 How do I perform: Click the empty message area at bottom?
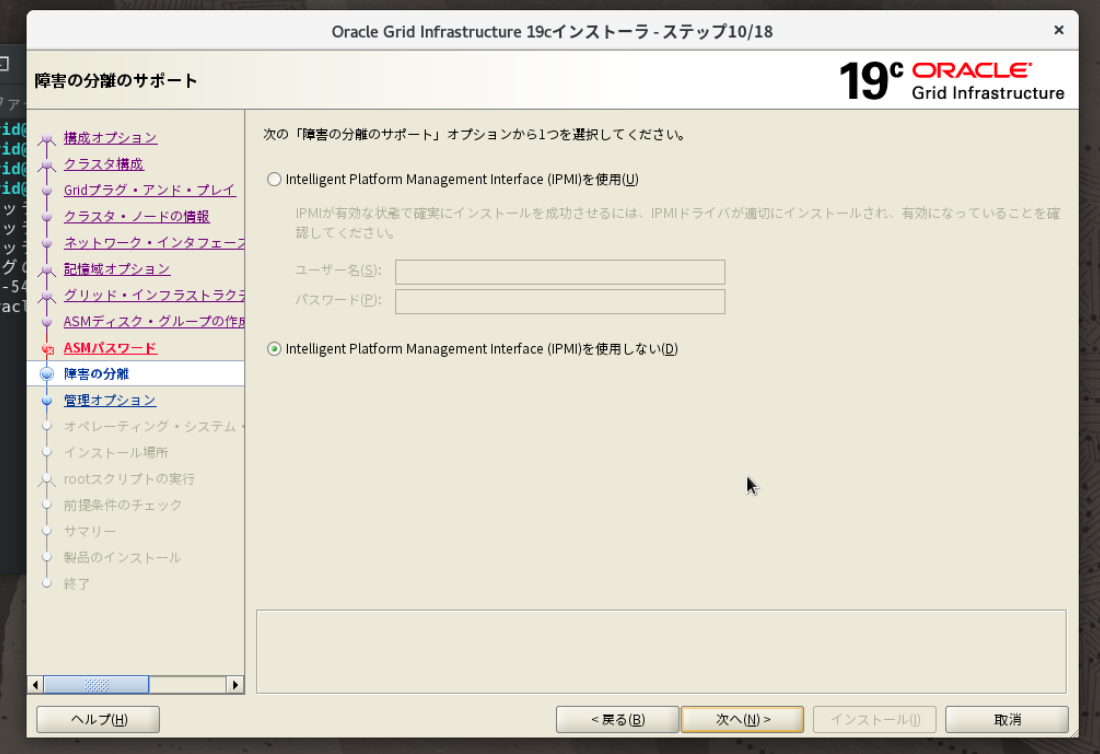click(x=661, y=652)
